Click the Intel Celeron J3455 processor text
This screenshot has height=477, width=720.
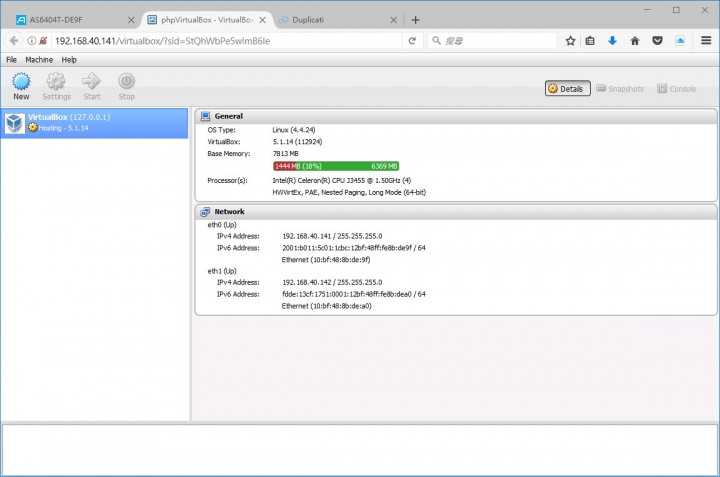tap(342, 180)
